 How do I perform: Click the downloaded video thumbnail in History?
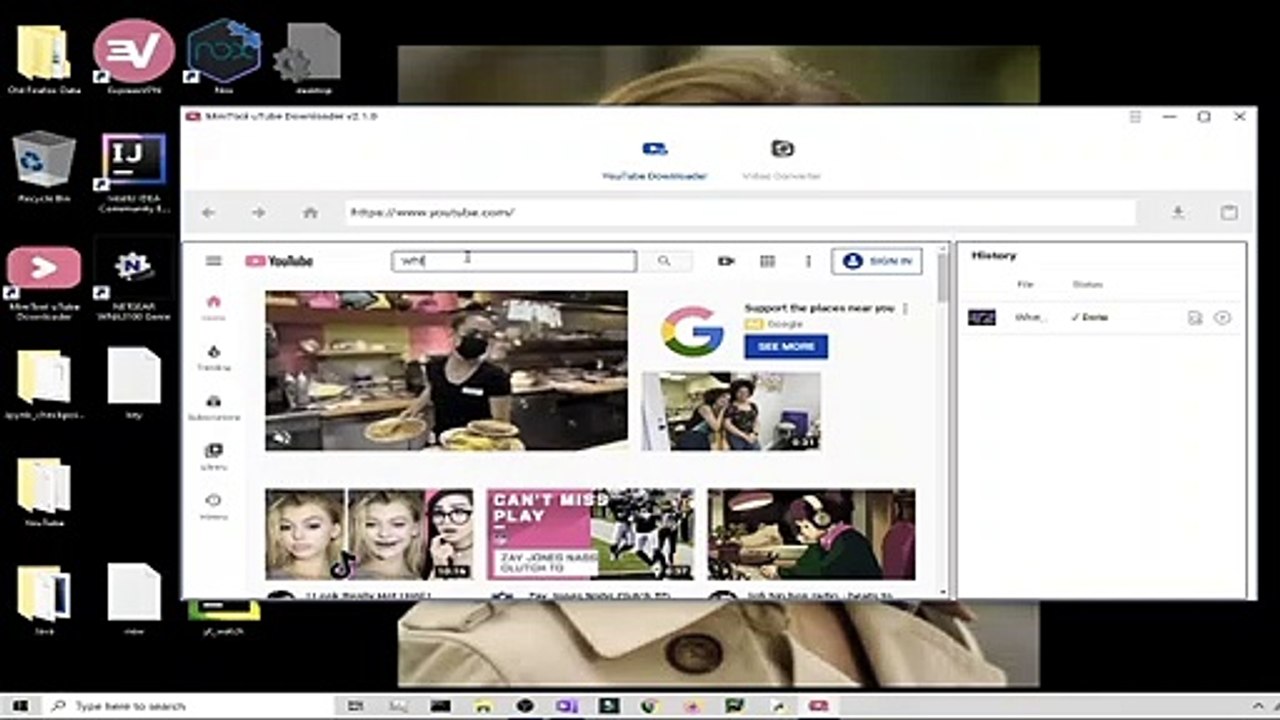(x=982, y=318)
